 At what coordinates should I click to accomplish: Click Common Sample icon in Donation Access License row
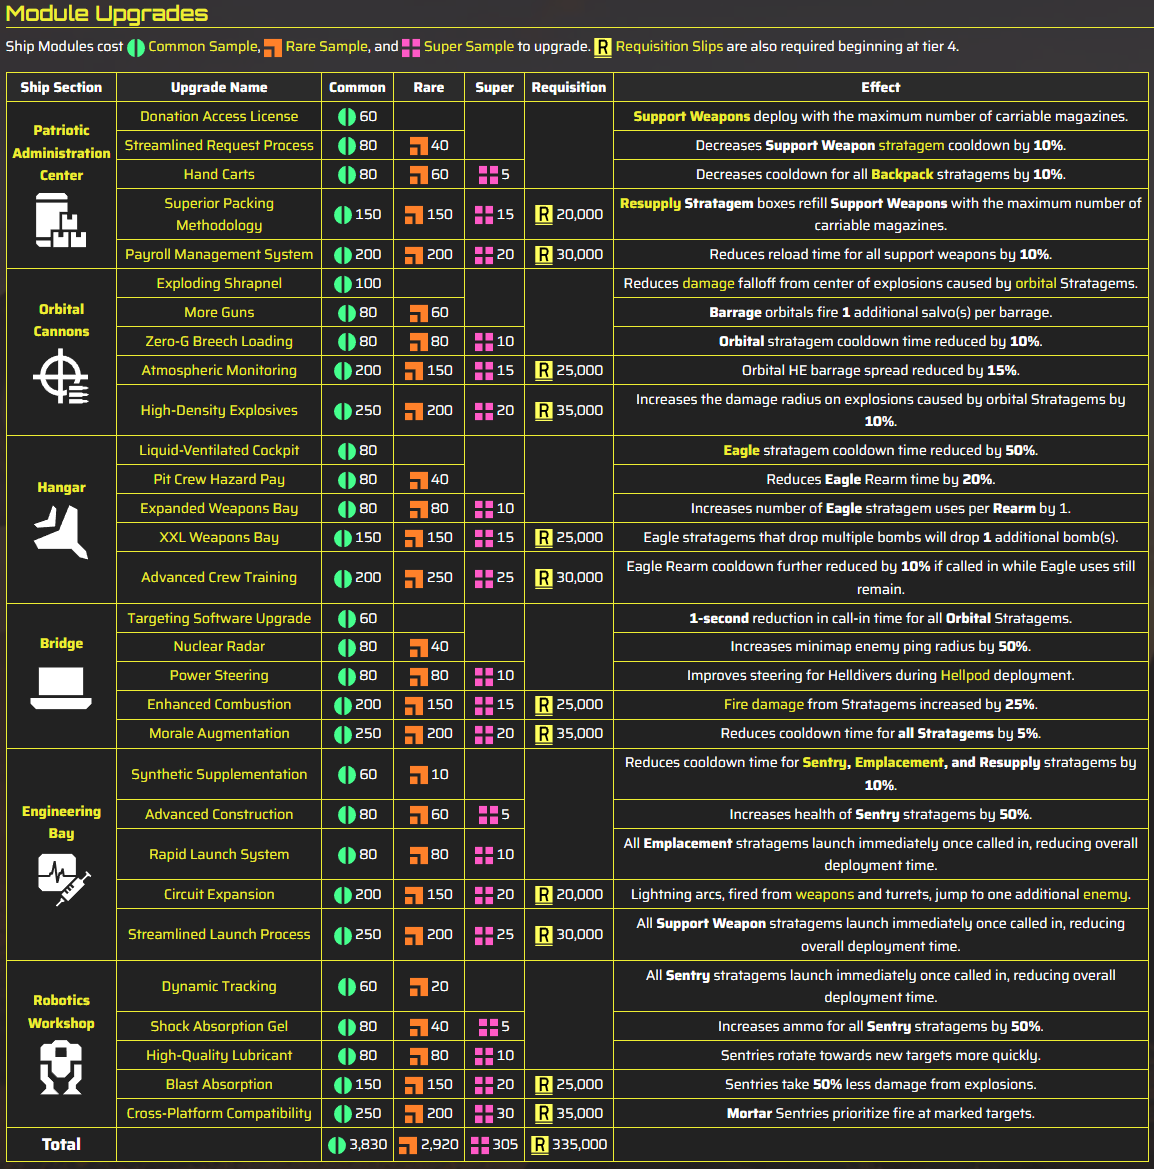[x=347, y=117]
